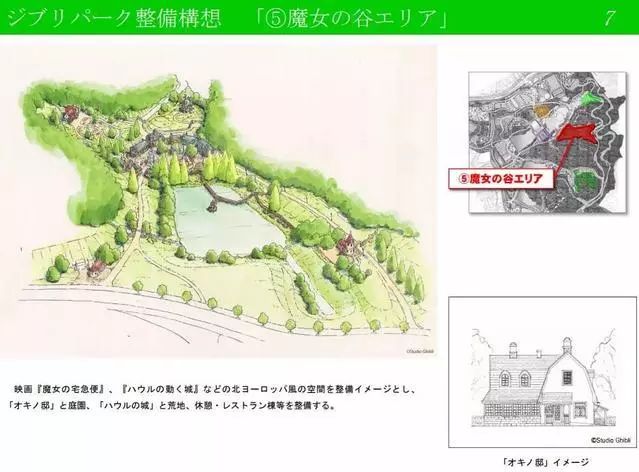Screen dimensions: 639x472
Task: Click the slide title 'ジブリパーク整備構想'
Action: 115,18
